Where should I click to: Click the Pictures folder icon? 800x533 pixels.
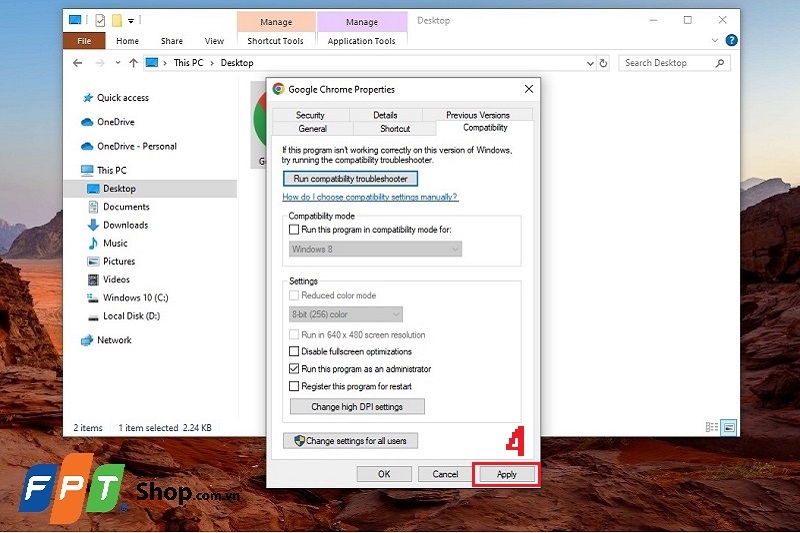tap(93, 262)
